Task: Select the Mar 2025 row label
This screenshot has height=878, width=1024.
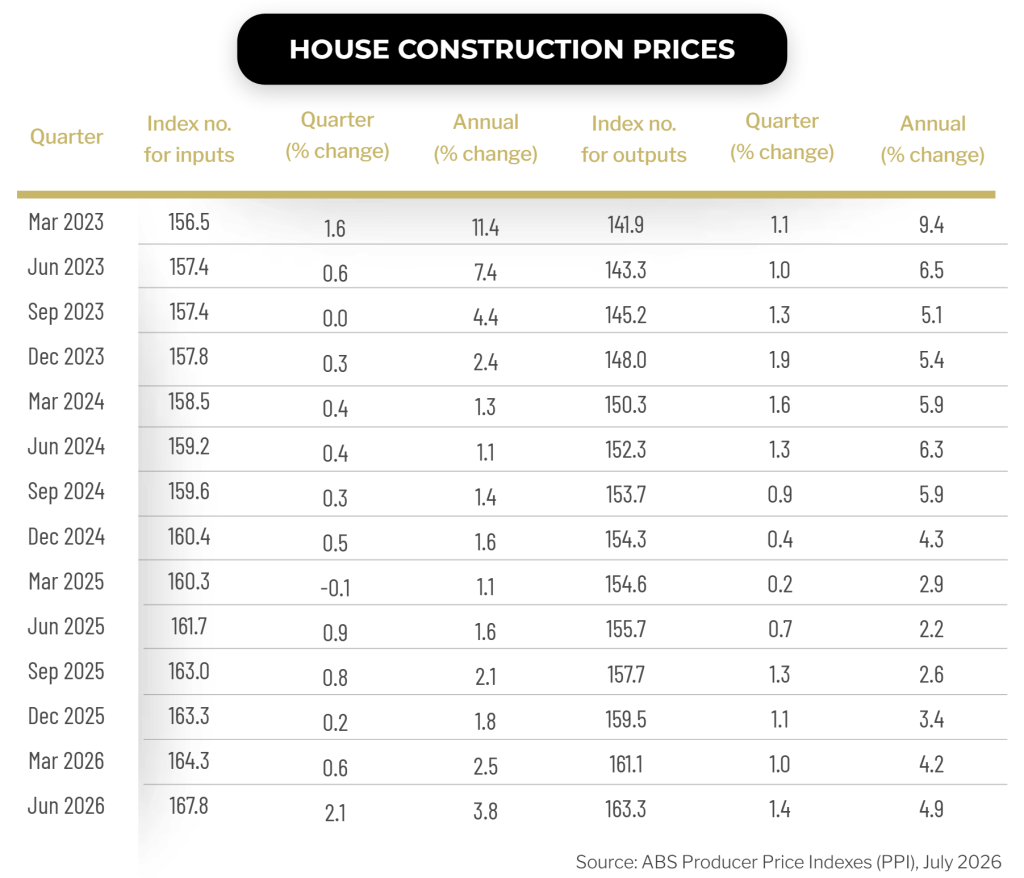Action: (x=66, y=581)
